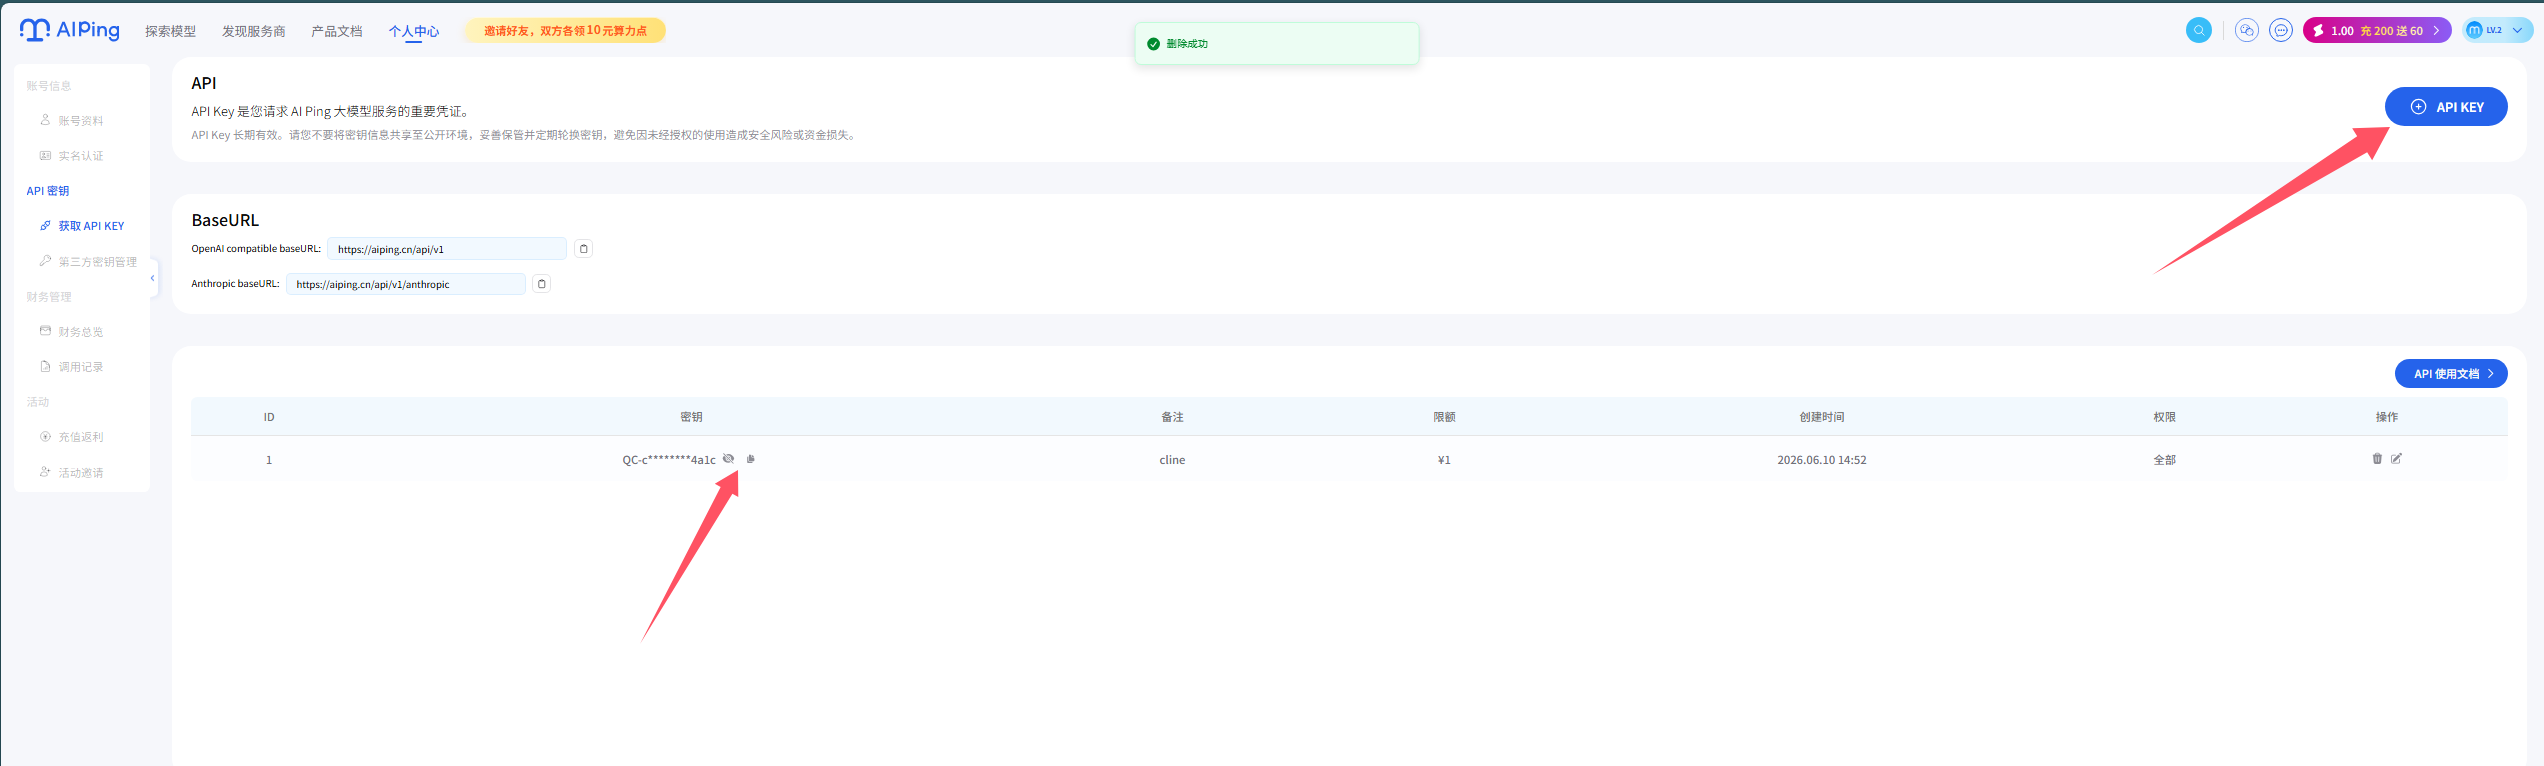Click the blue search icon in the header
Image resolution: width=2544 pixels, height=766 pixels.
[2198, 30]
